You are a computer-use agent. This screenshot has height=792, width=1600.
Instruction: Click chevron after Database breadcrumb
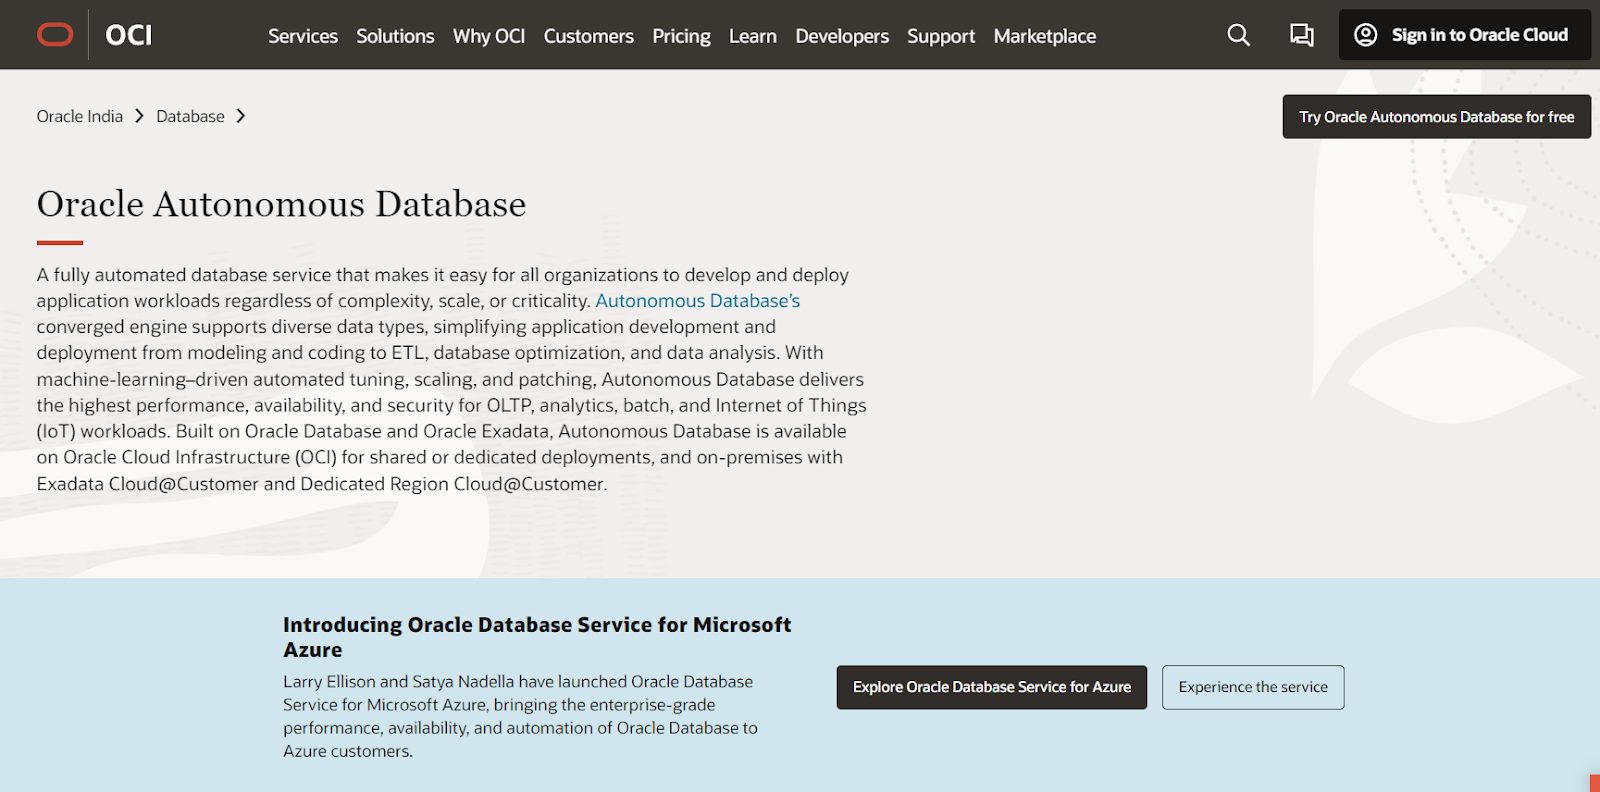pyautogui.click(x=240, y=116)
